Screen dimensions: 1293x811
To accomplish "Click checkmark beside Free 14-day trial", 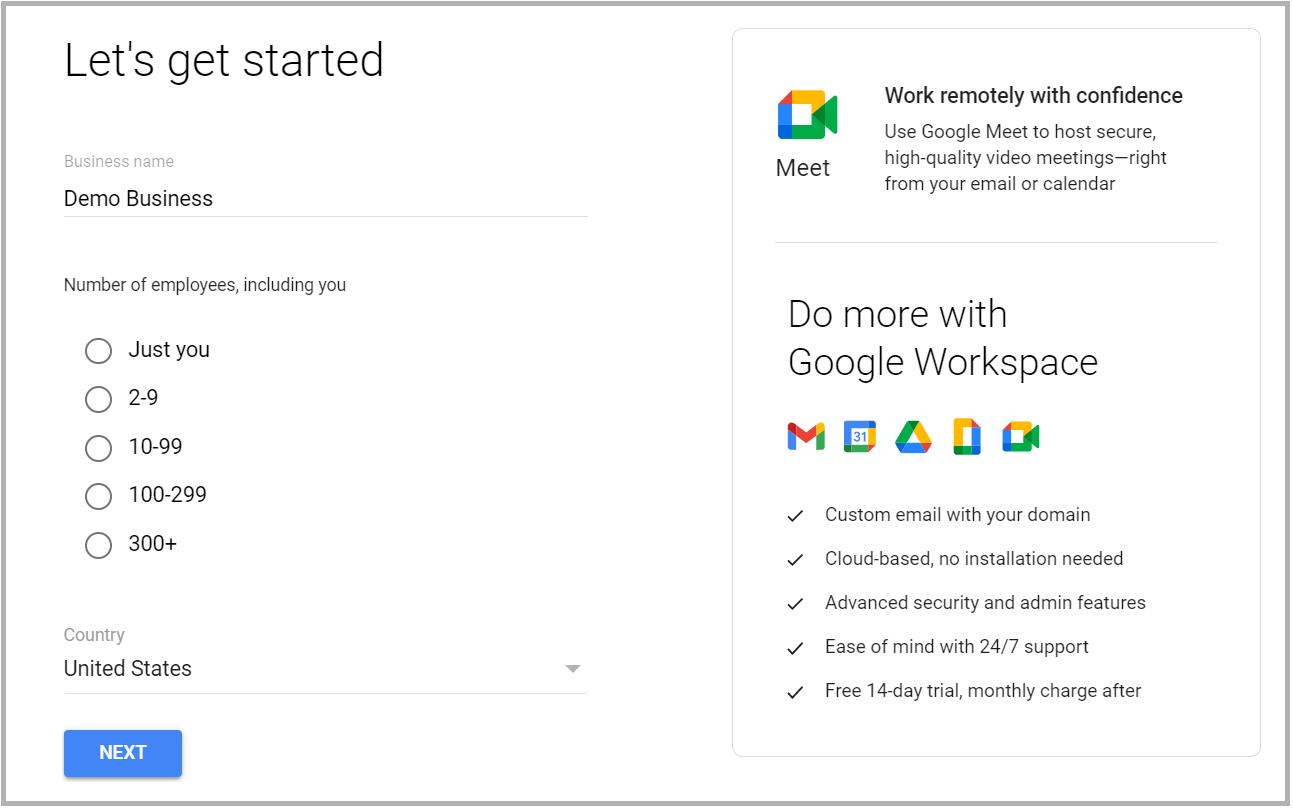I will pyautogui.click(x=795, y=692).
